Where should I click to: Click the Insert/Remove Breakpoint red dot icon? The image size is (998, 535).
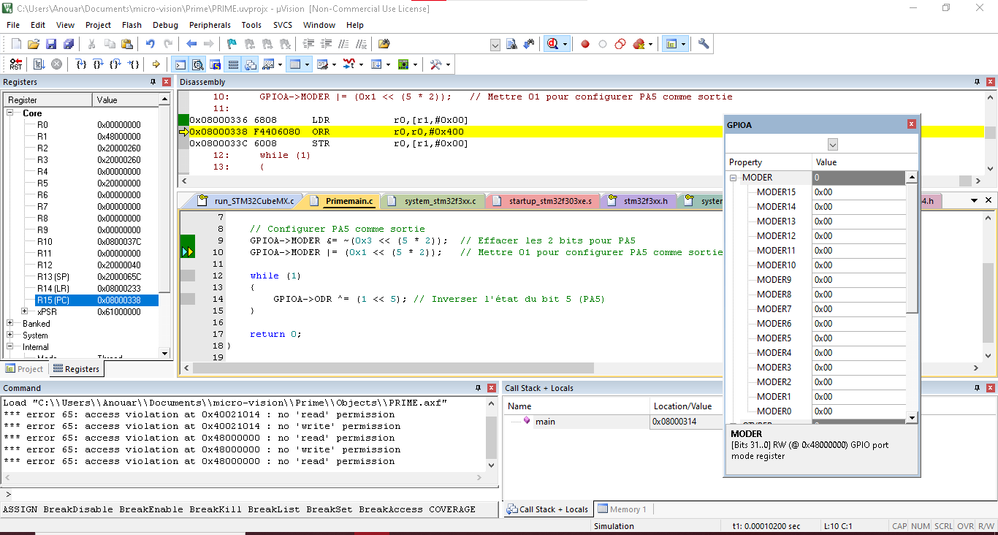(585, 44)
